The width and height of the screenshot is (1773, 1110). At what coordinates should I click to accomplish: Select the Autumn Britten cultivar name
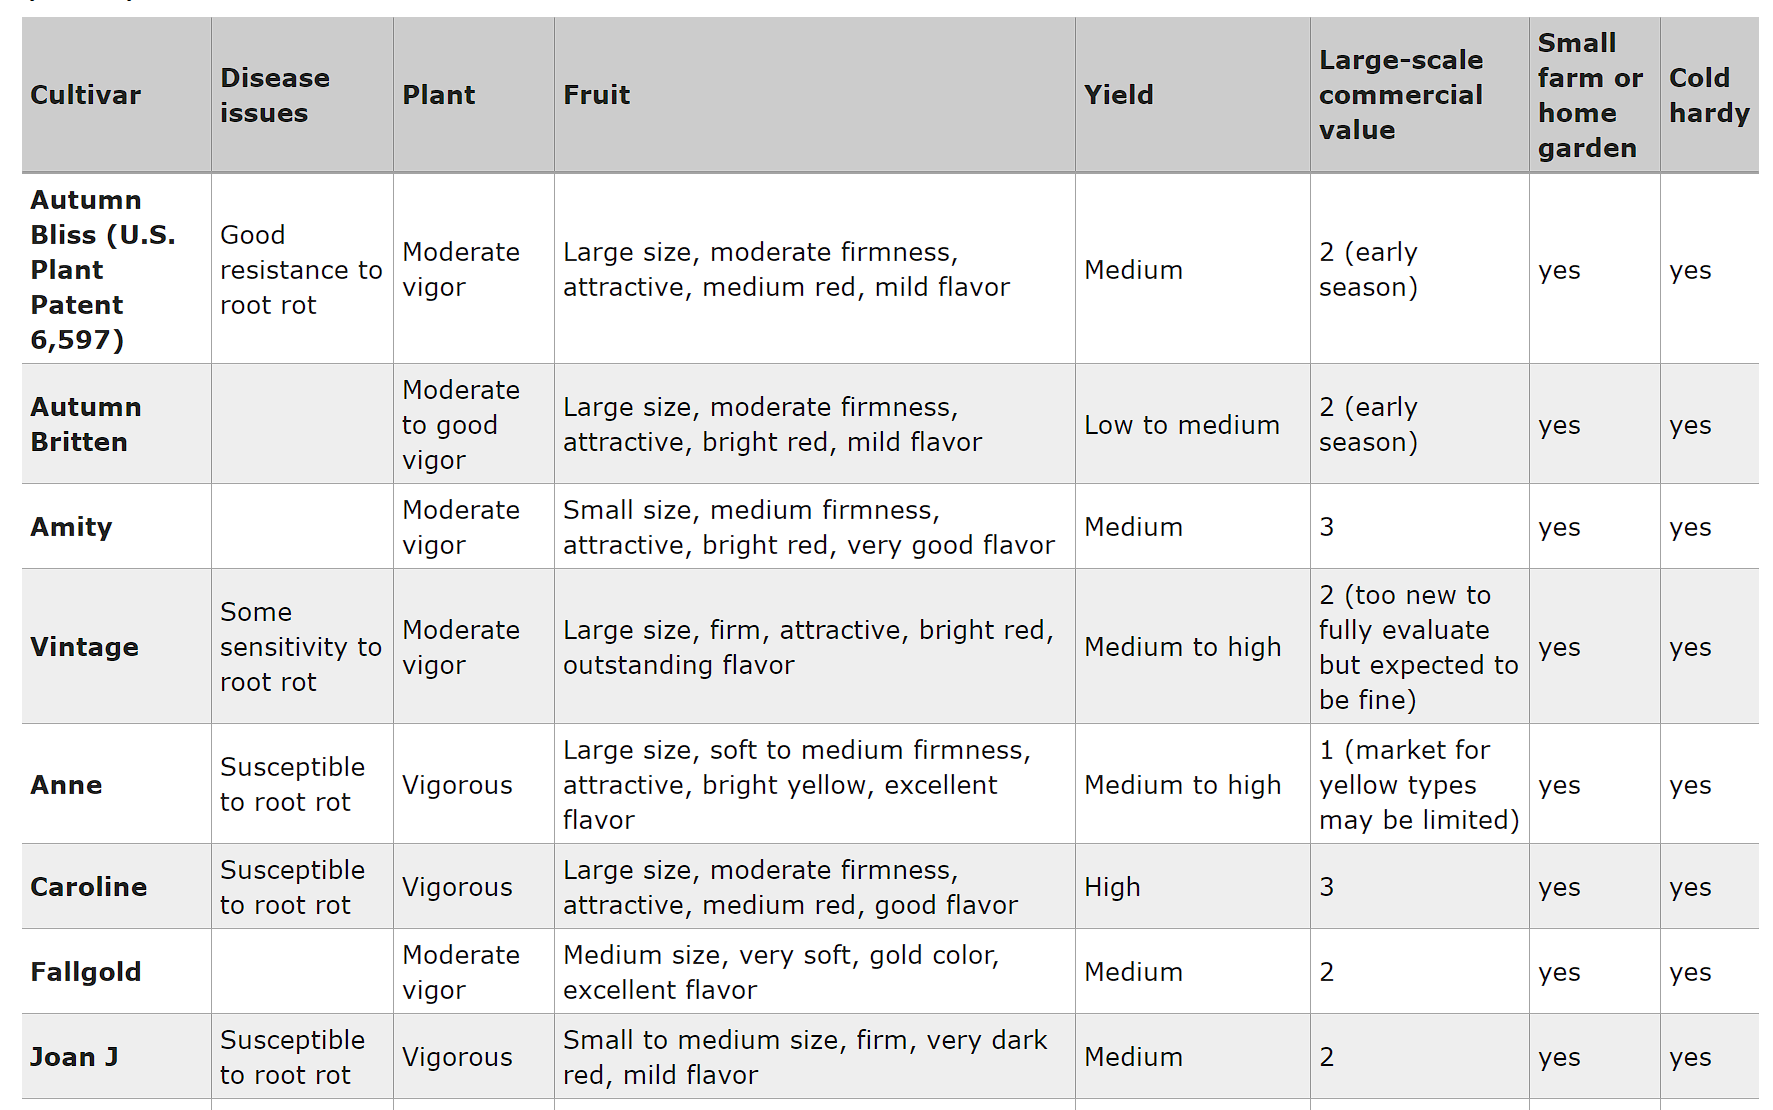86,425
